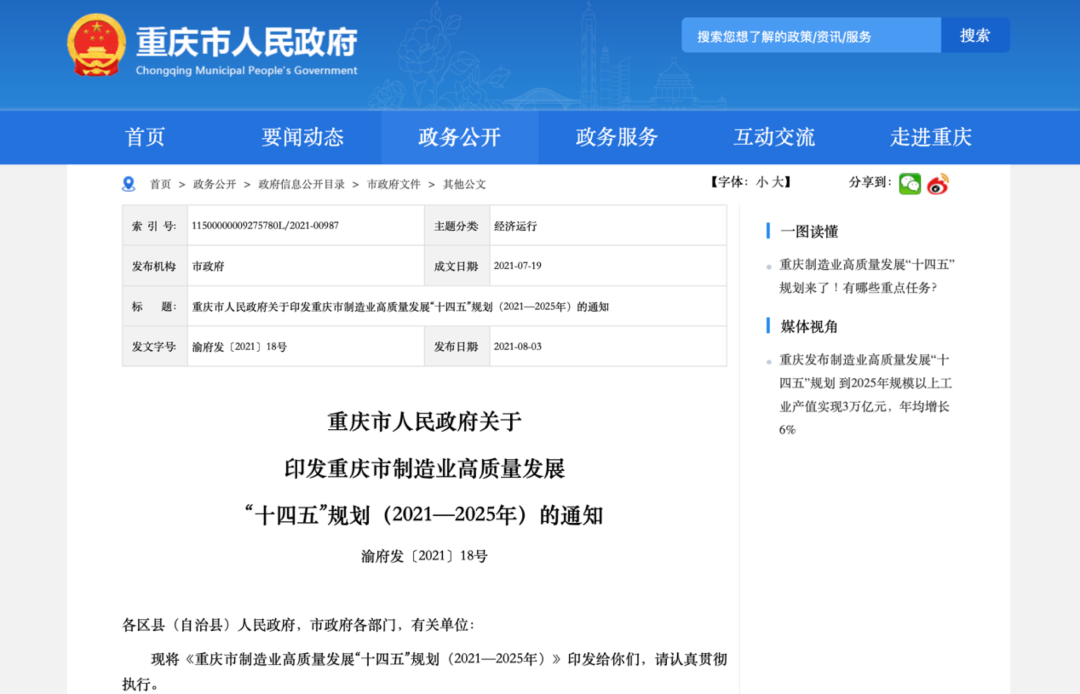Open the 互动交流 navigation tab

pos(774,137)
